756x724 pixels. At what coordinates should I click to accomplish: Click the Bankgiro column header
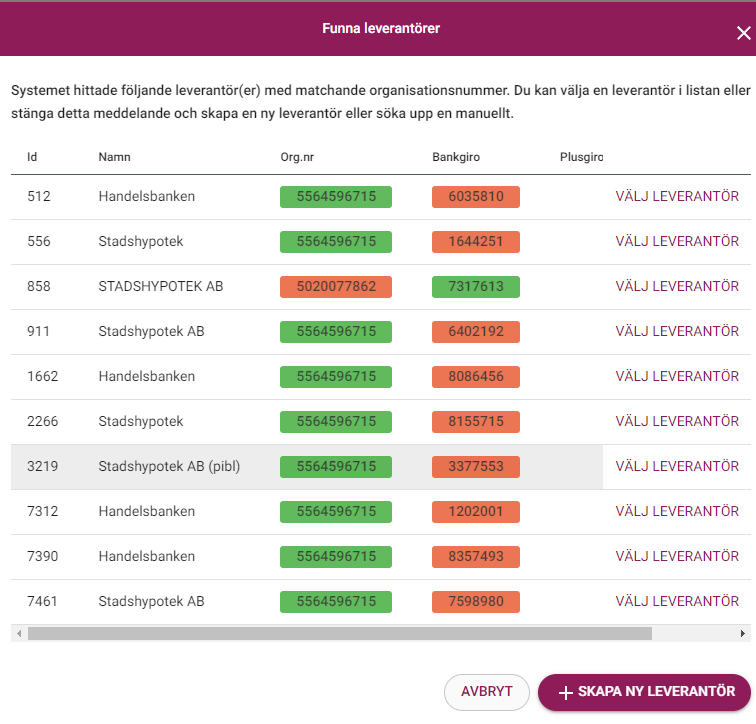click(456, 157)
